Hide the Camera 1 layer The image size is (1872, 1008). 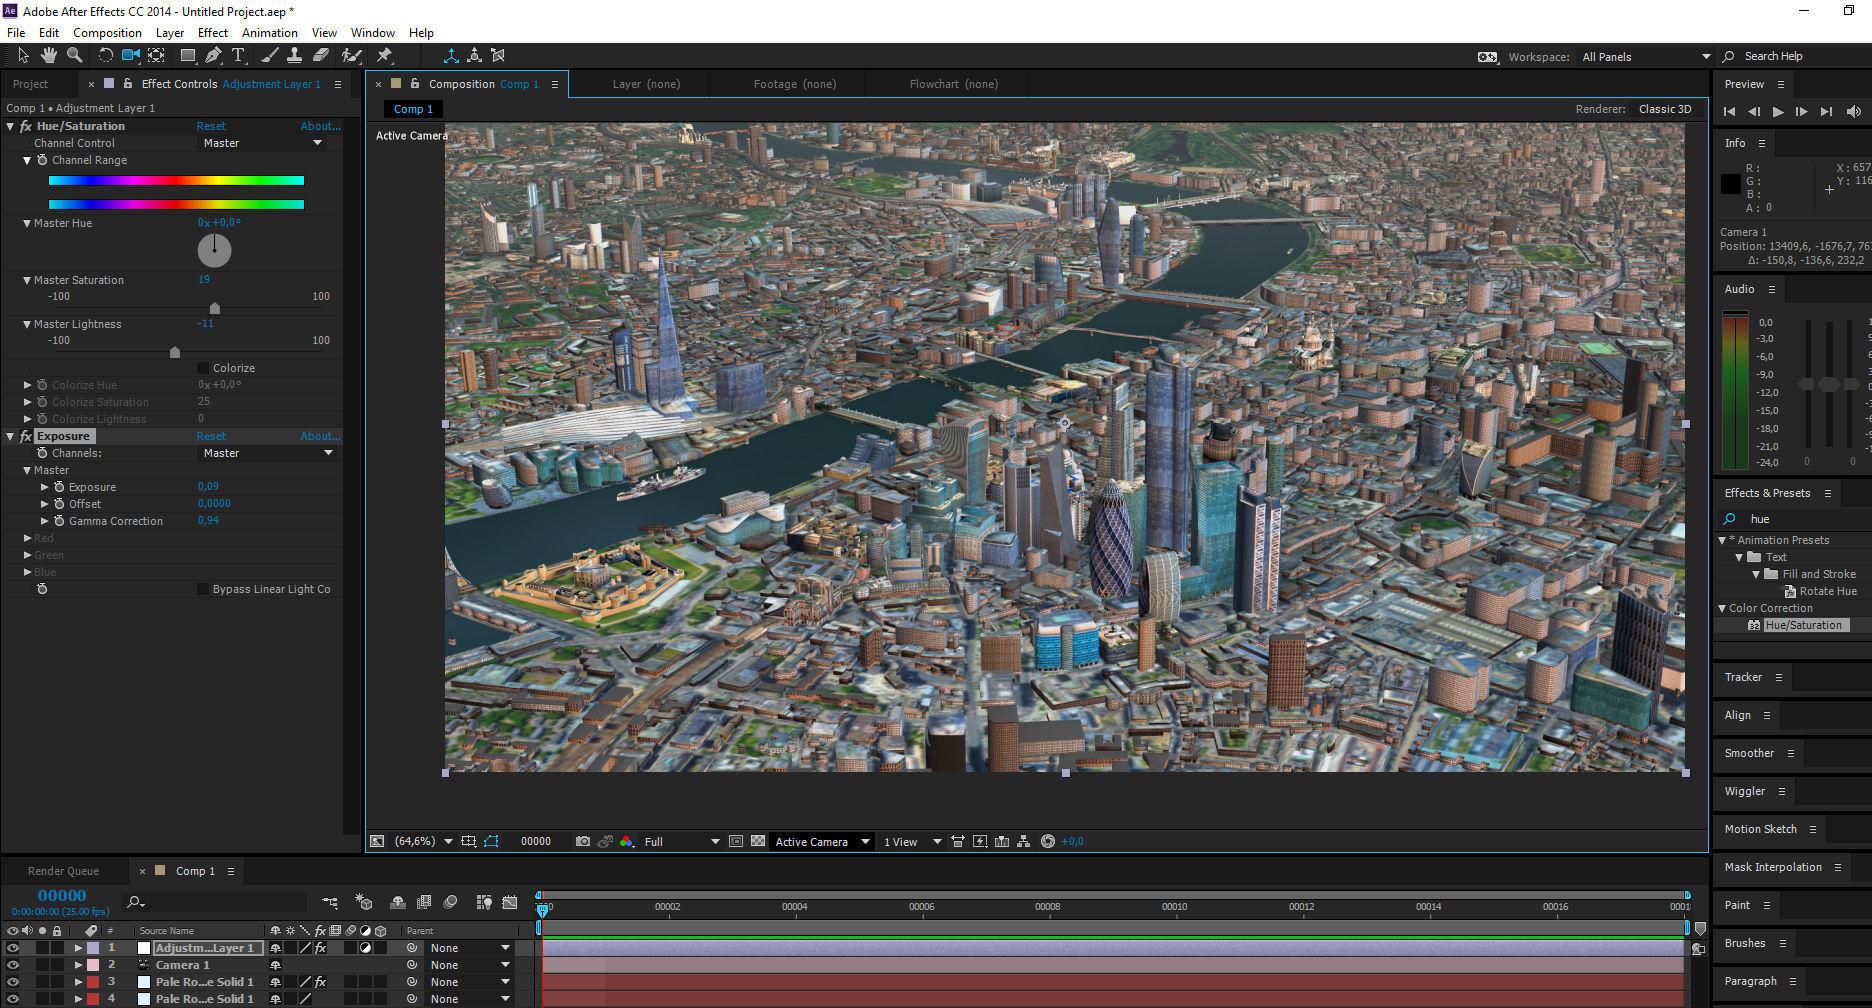tap(13, 965)
